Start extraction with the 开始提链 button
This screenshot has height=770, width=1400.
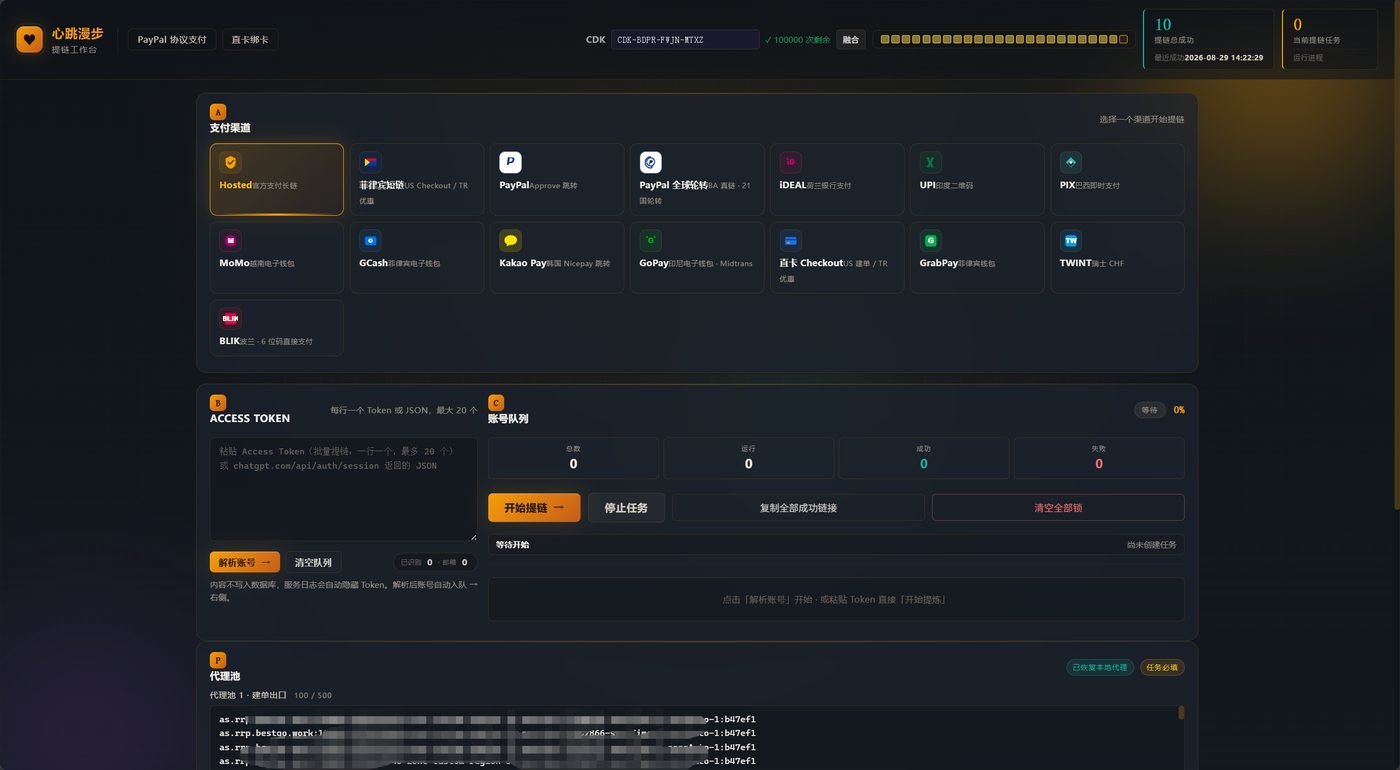[534, 507]
